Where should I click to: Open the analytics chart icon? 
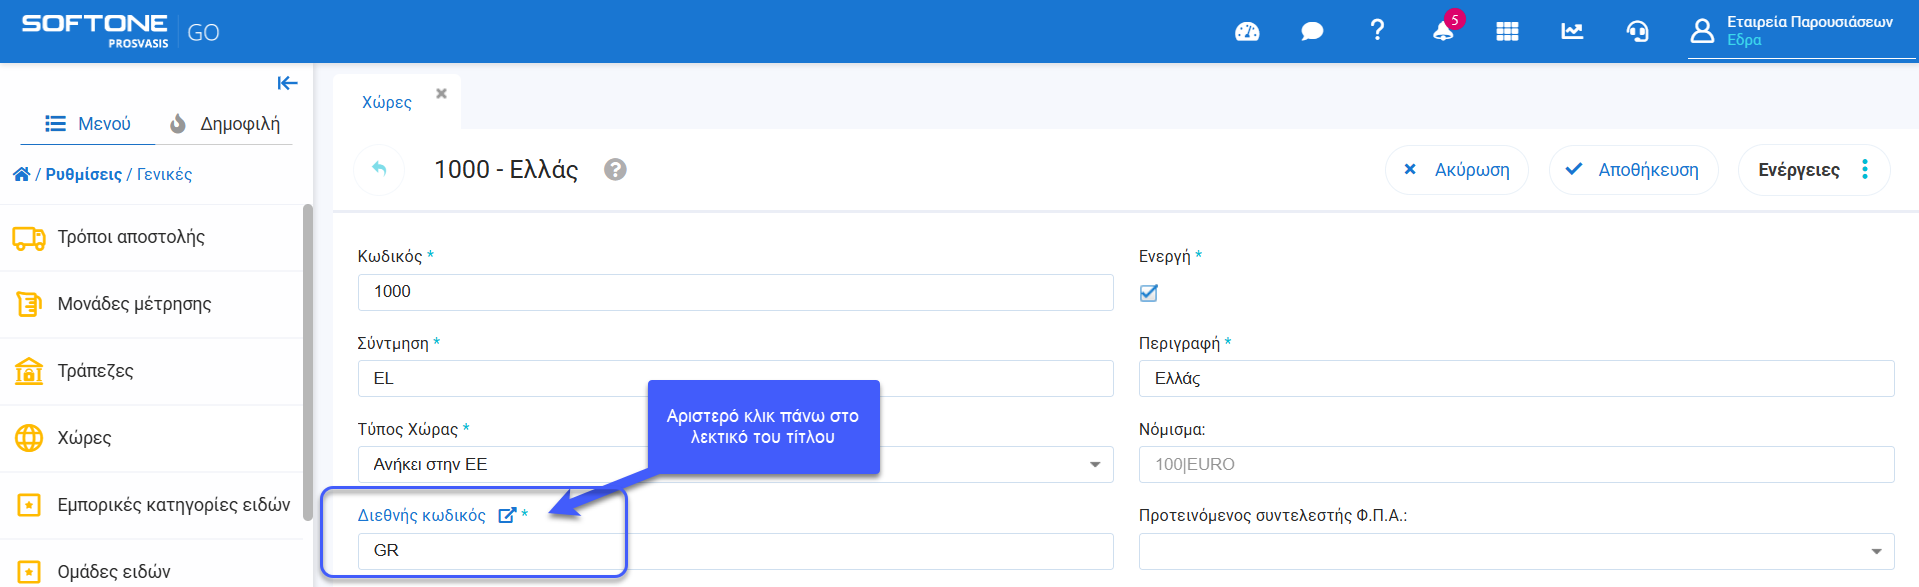[1572, 32]
